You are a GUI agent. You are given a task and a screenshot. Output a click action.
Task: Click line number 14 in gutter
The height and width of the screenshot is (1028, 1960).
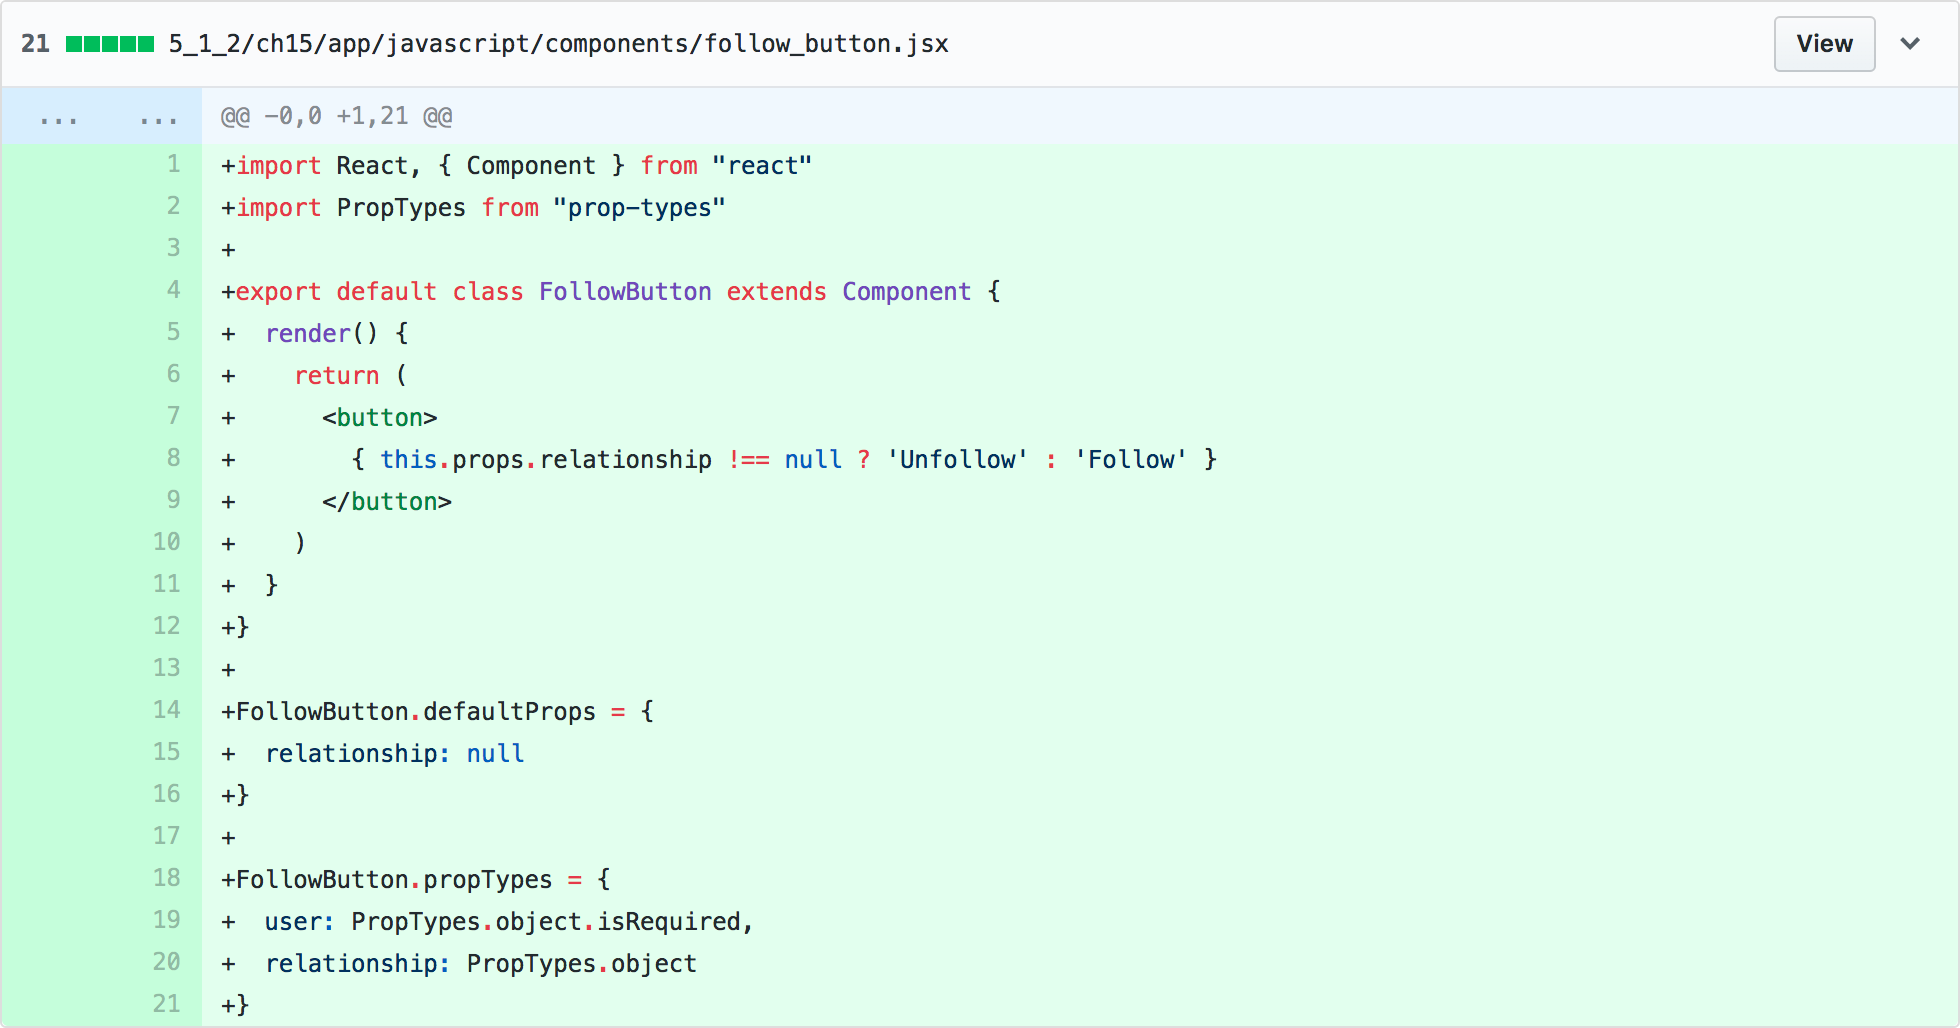[x=167, y=710]
